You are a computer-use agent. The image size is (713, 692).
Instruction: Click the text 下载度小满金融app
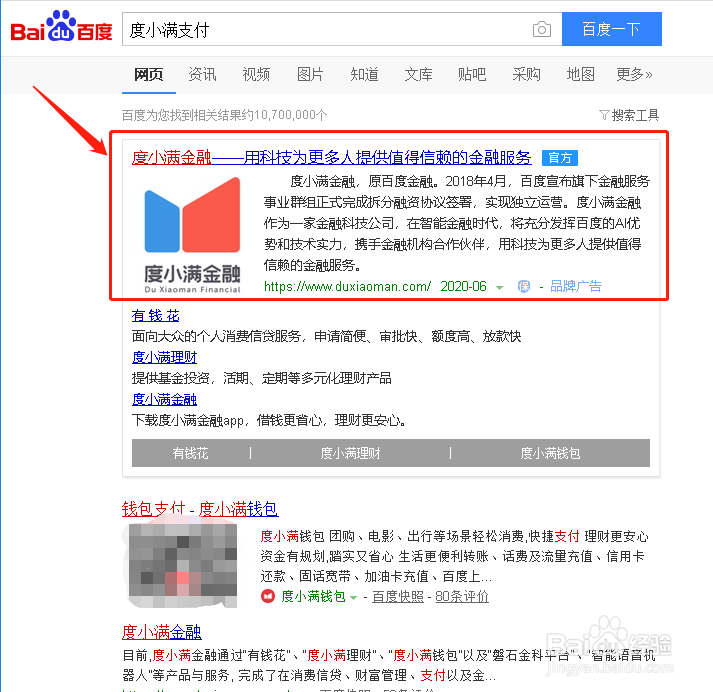(188, 420)
